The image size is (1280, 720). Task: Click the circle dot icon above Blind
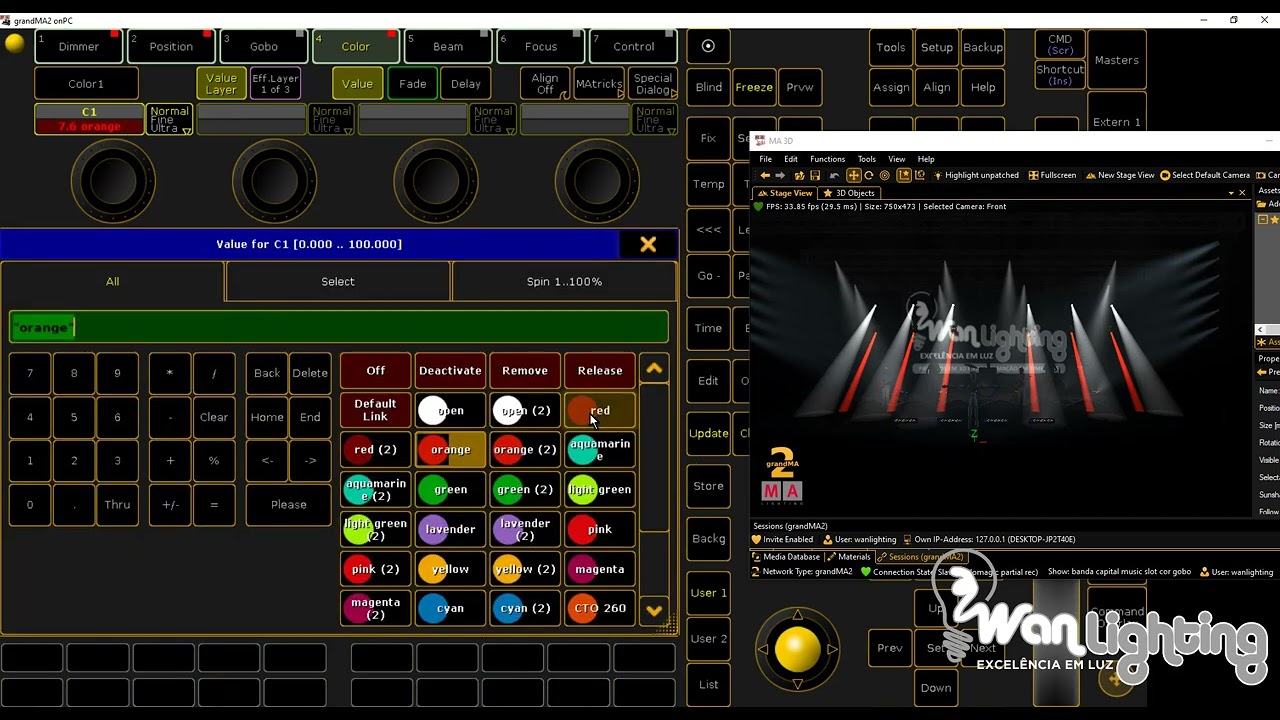[708, 46]
